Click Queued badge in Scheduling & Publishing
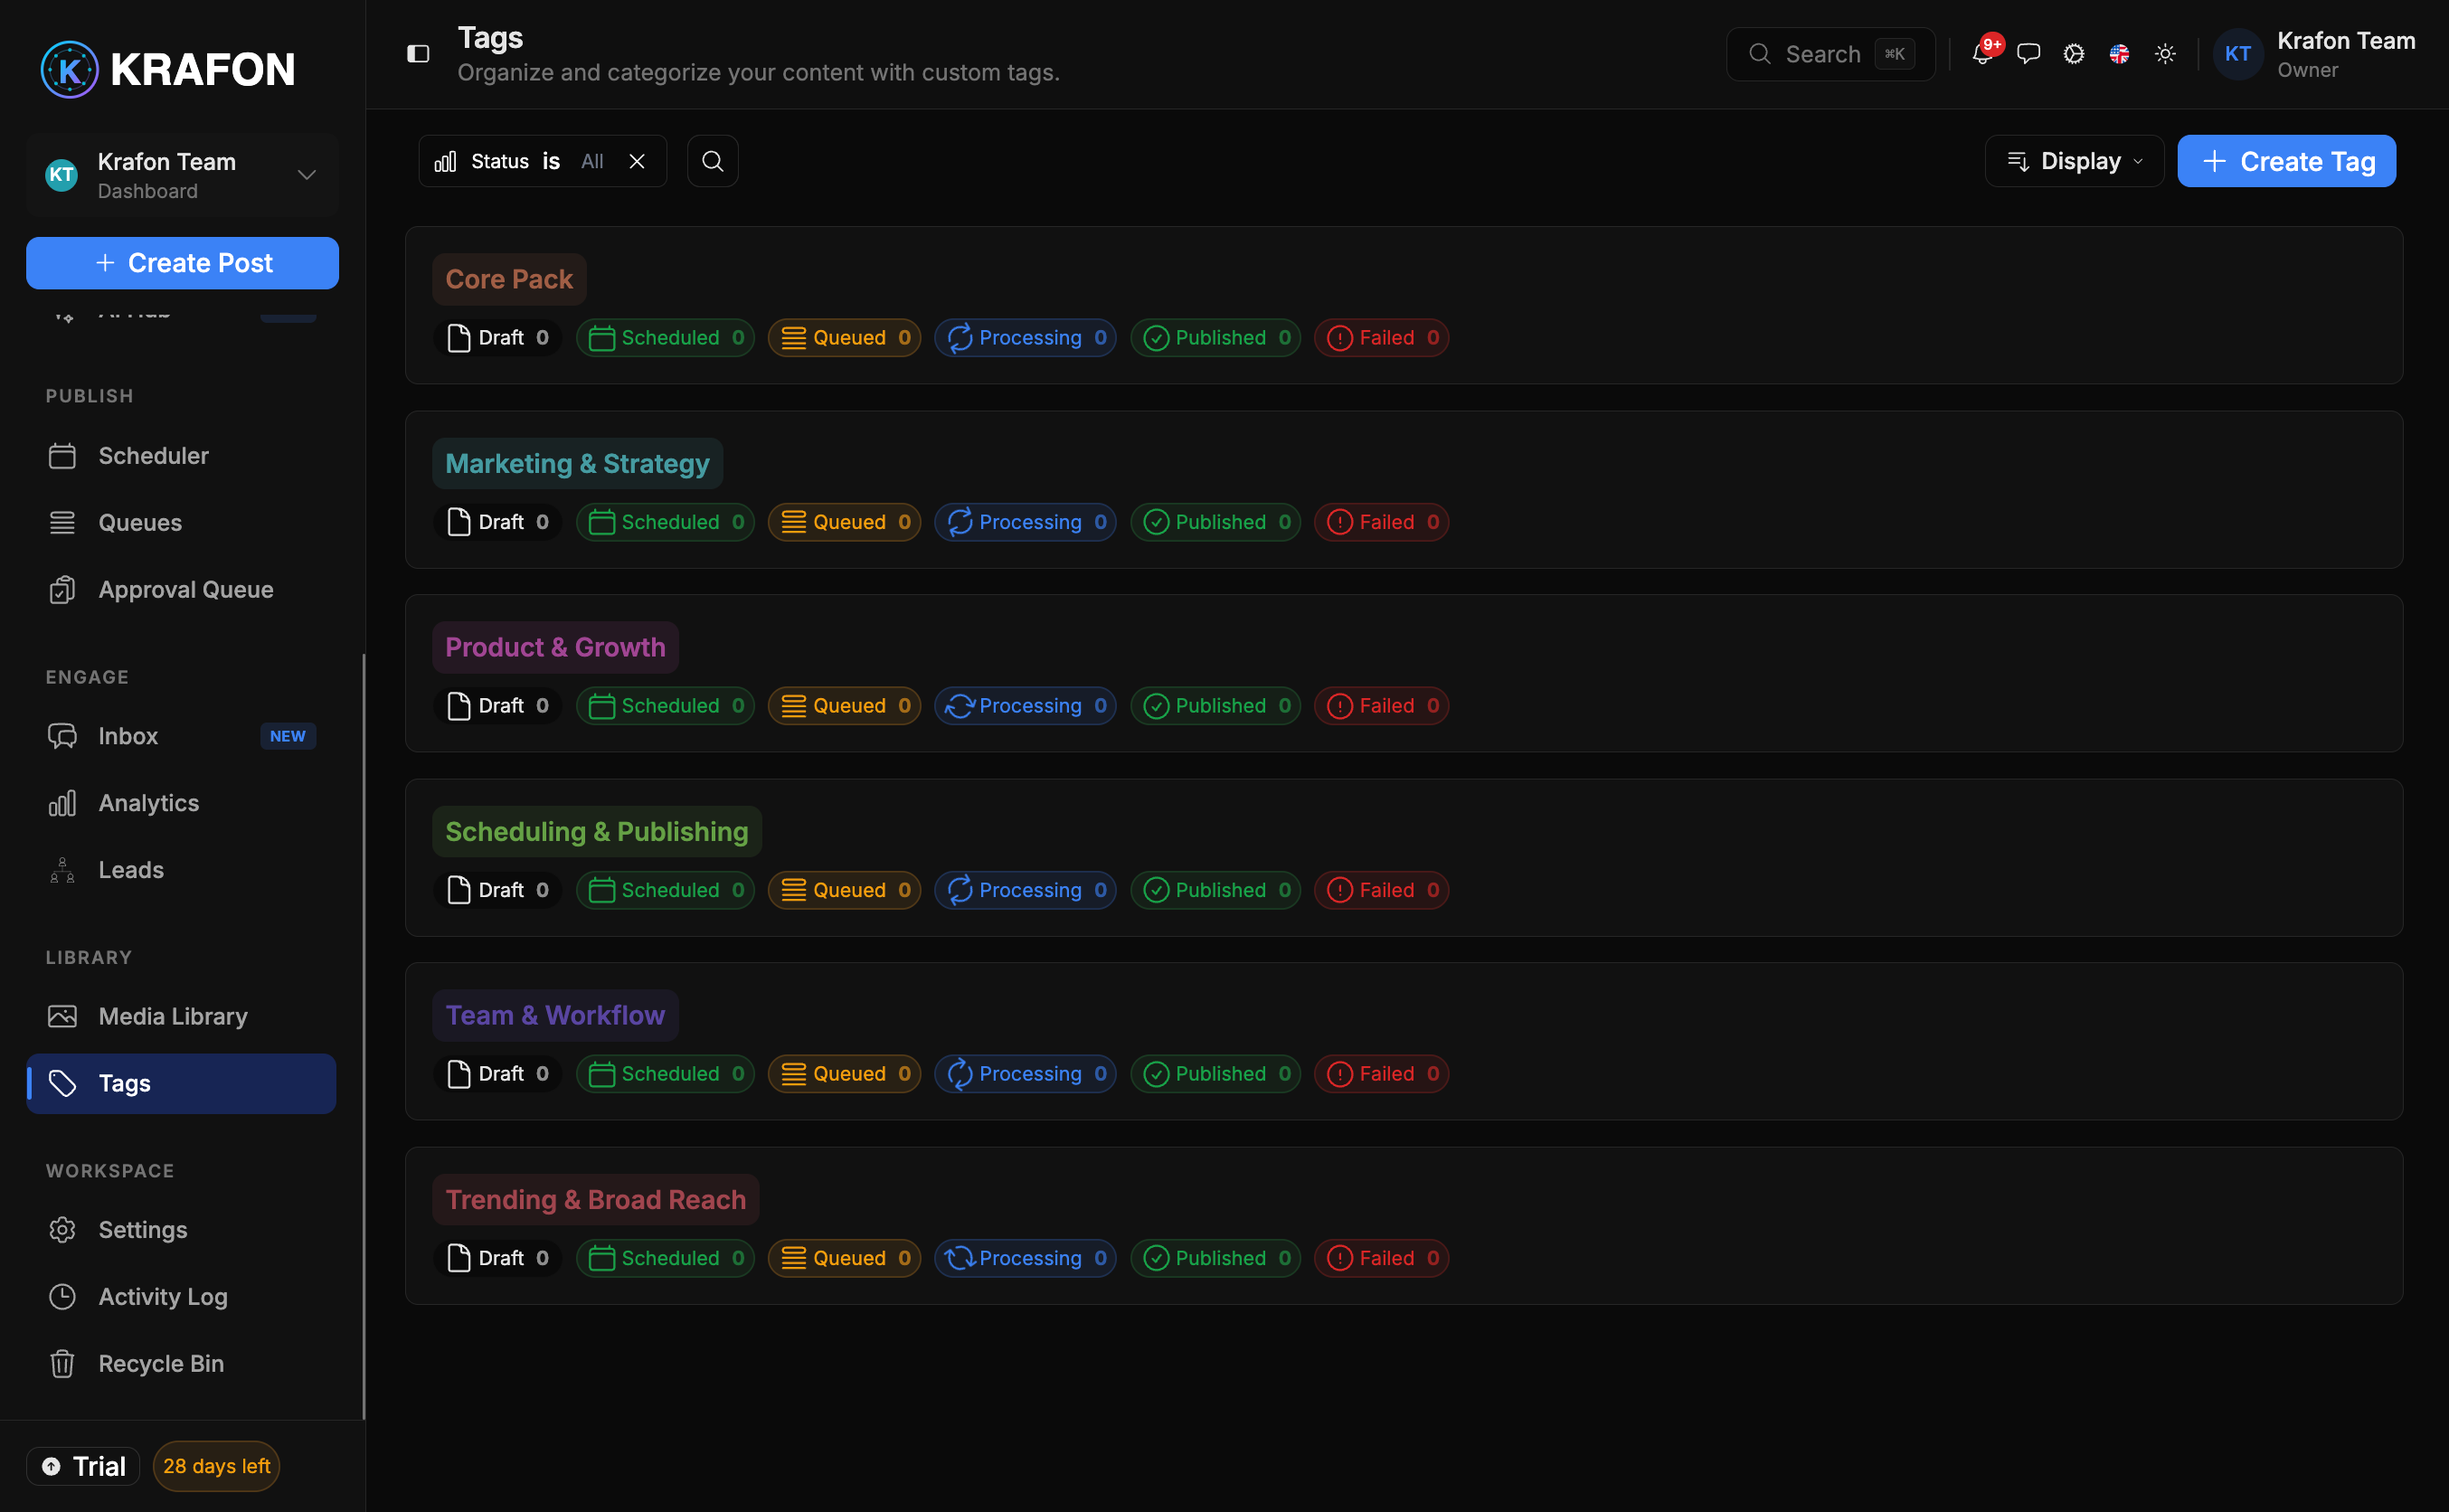 pos(844,890)
